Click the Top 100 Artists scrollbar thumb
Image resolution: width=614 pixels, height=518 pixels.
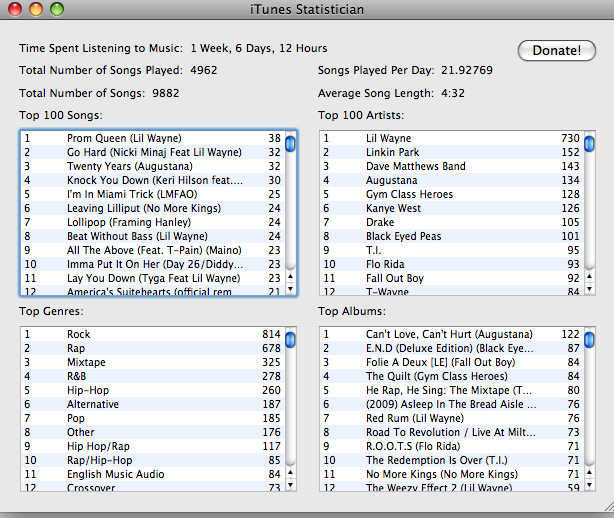point(589,143)
